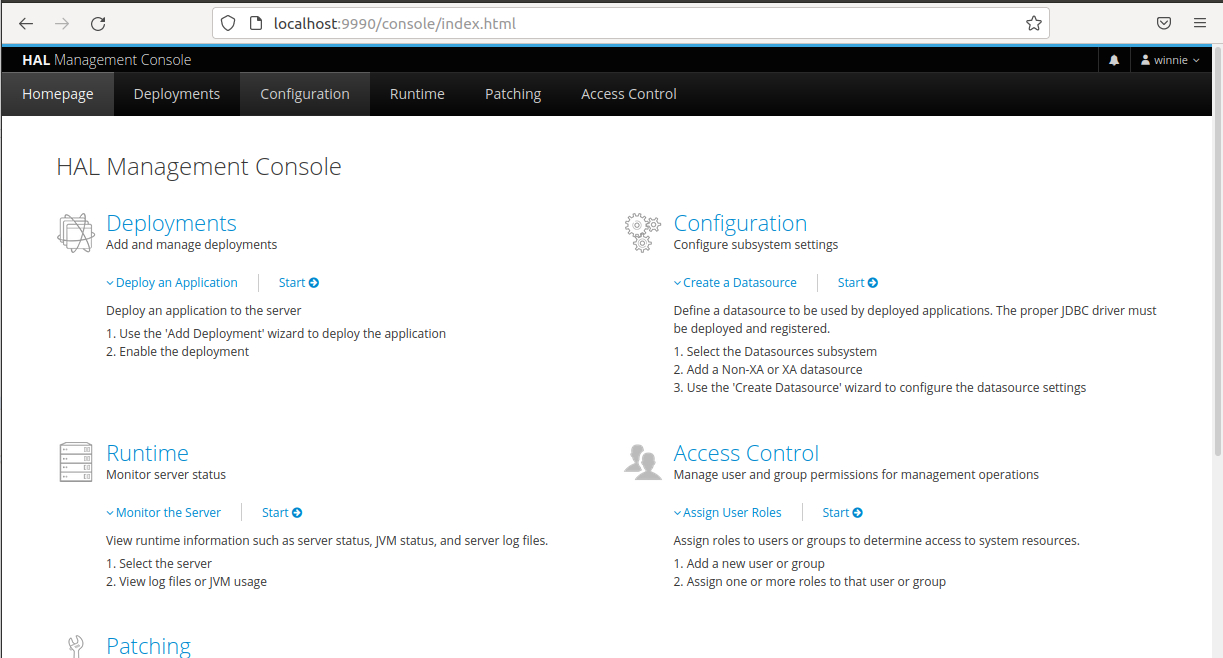Viewport: 1223px width, 658px height.
Task: Click the browser forward arrow
Action: pos(62,23)
